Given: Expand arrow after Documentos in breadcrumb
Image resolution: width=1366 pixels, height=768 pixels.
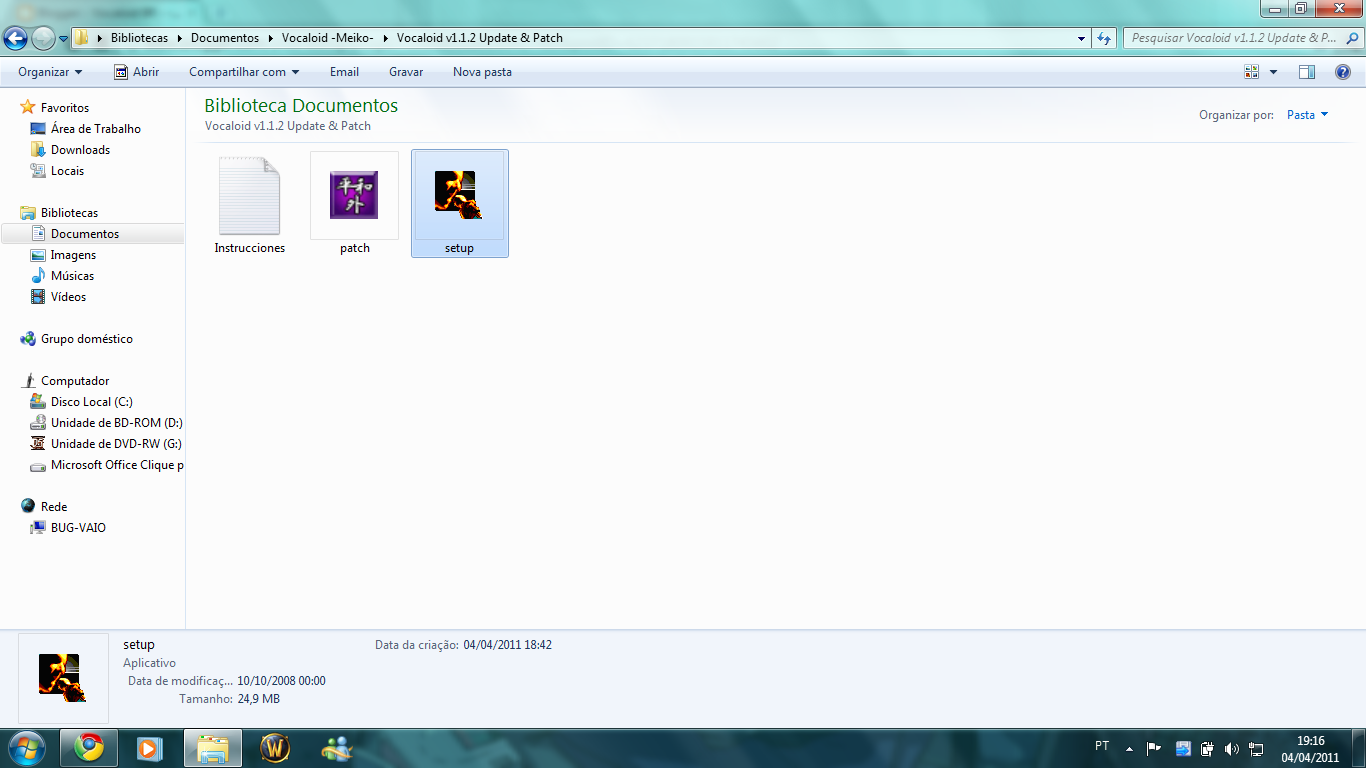Looking at the screenshot, I should [271, 38].
